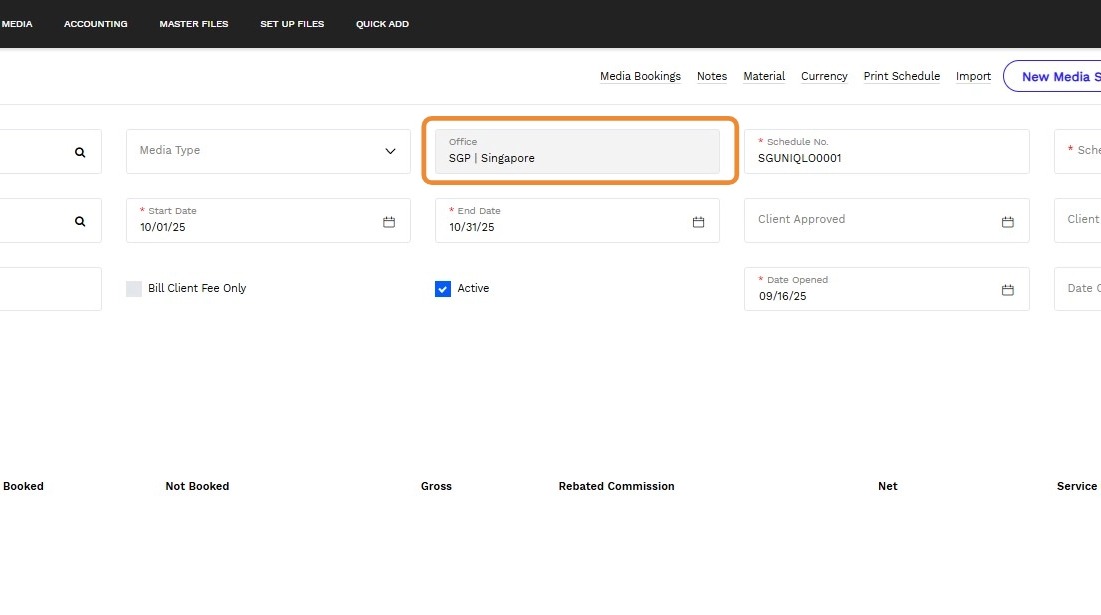Open the Start Date calendar icon

(389, 221)
